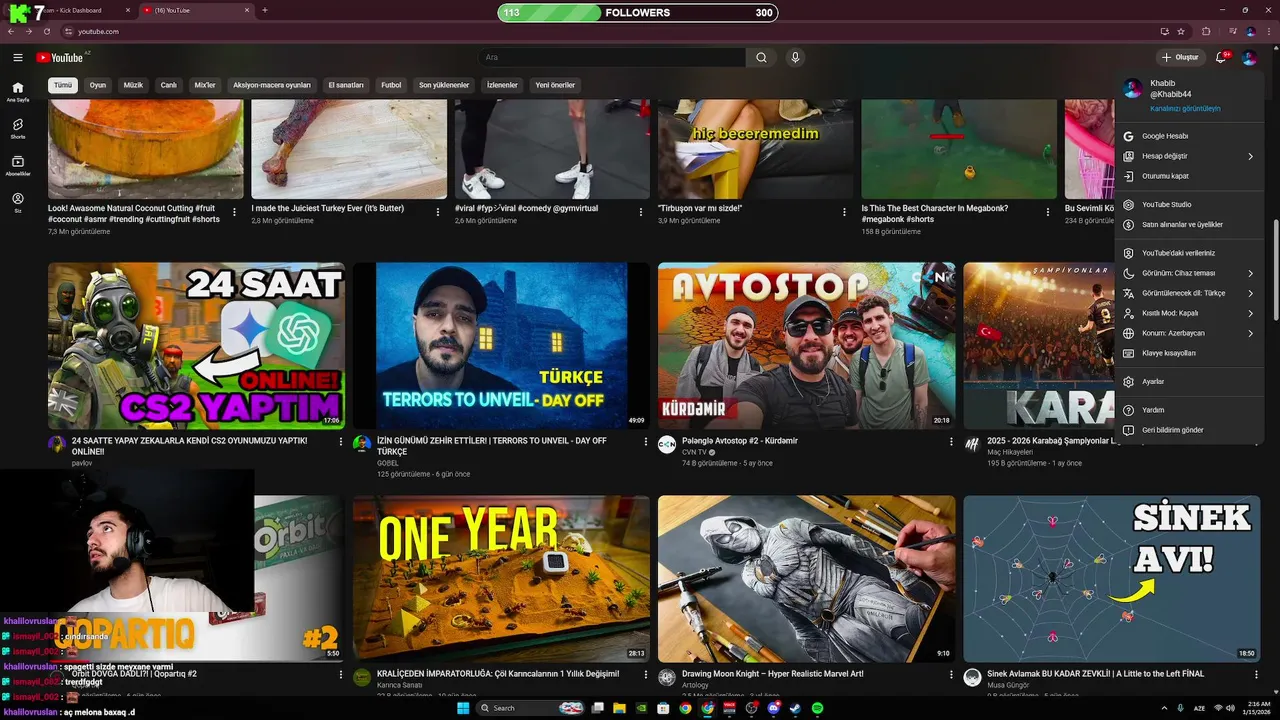This screenshot has width=1280, height=720.
Task: Select the Oyun filter chip
Action: coord(98,85)
